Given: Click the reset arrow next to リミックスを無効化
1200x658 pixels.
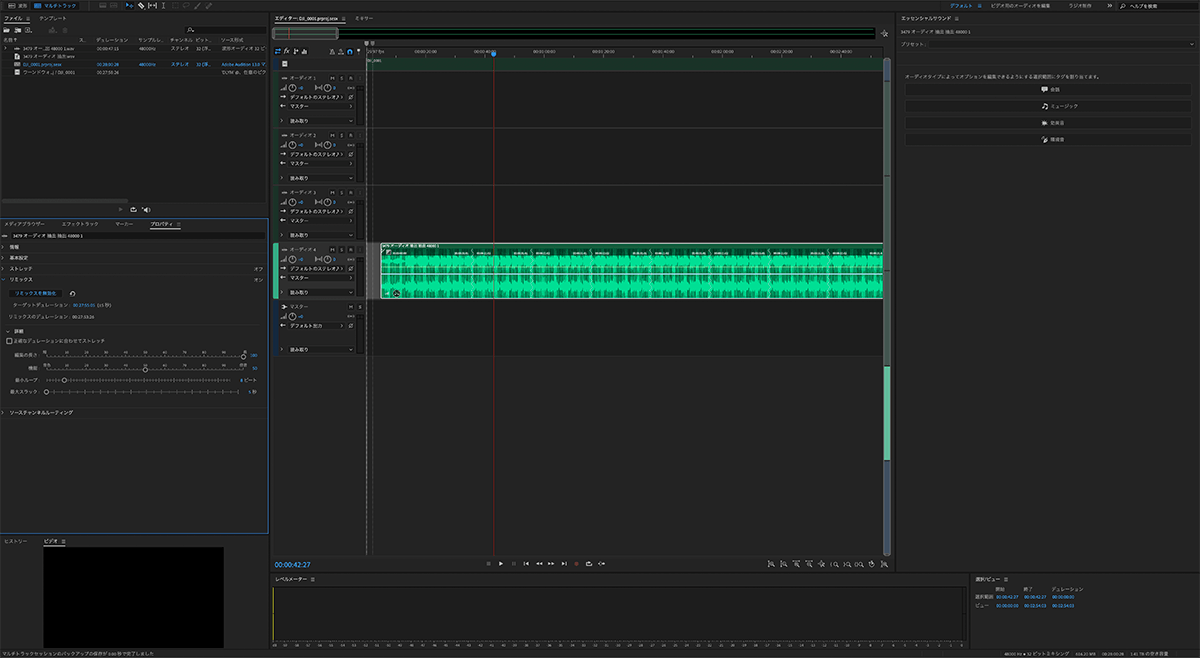Looking at the screenshot, I should click(72, 293).
